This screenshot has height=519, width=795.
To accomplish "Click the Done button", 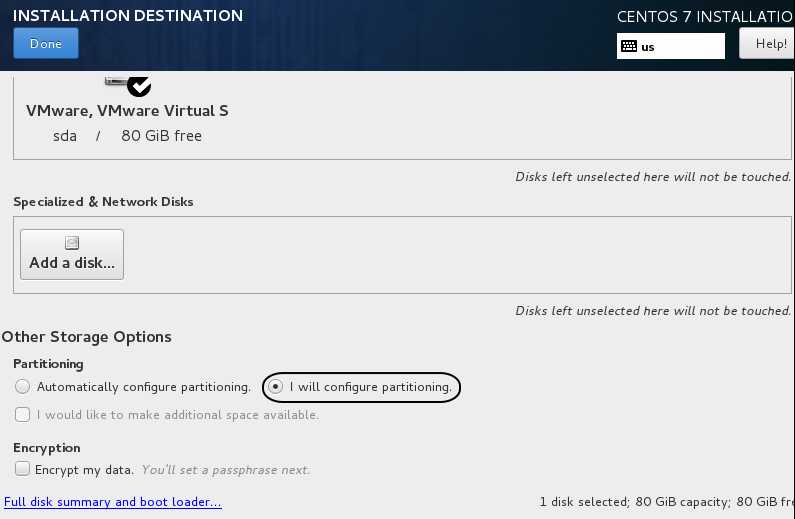I will 46,44.
